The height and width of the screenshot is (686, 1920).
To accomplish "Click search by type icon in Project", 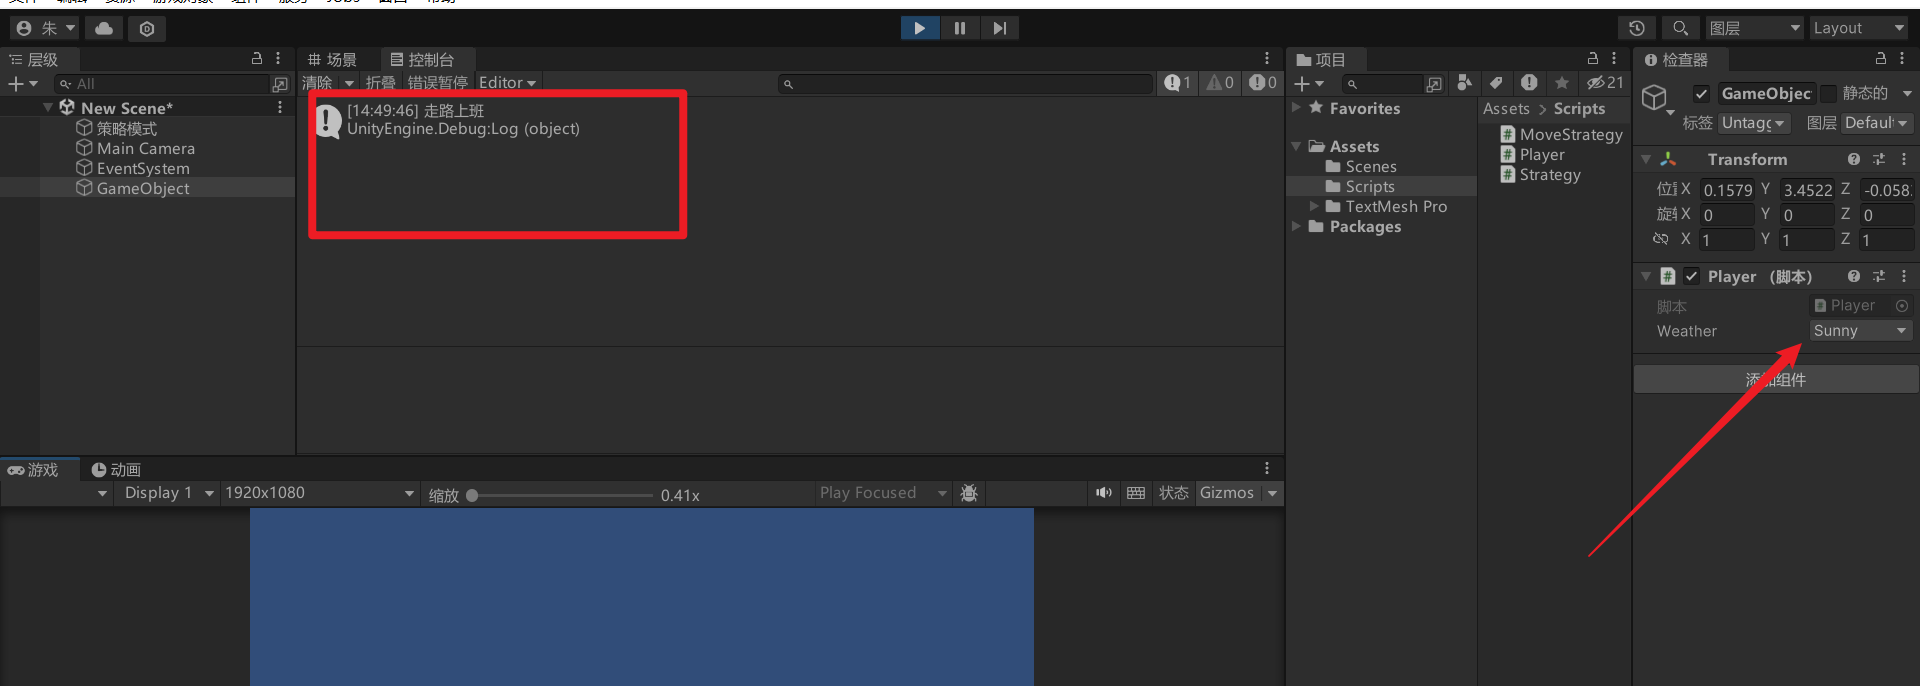I will click(x=1464, y=83).
